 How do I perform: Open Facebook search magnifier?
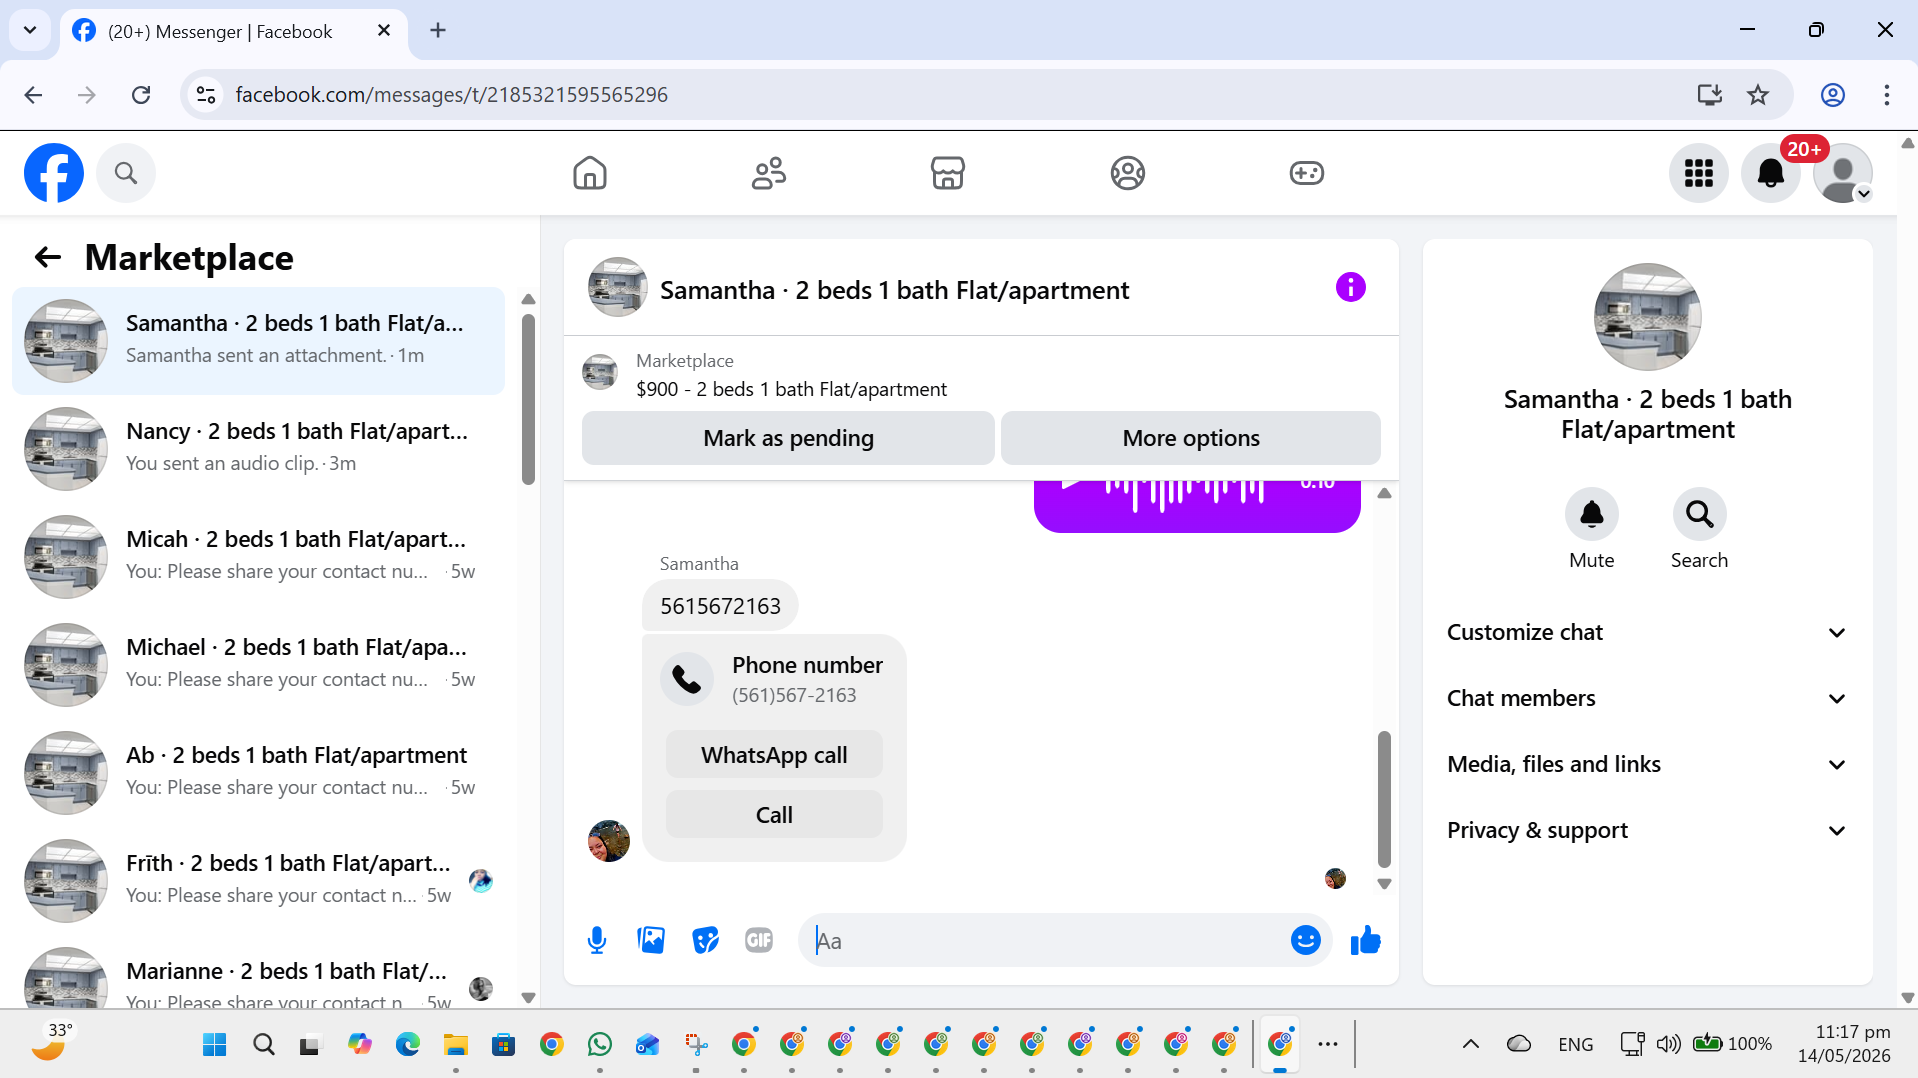126,173
